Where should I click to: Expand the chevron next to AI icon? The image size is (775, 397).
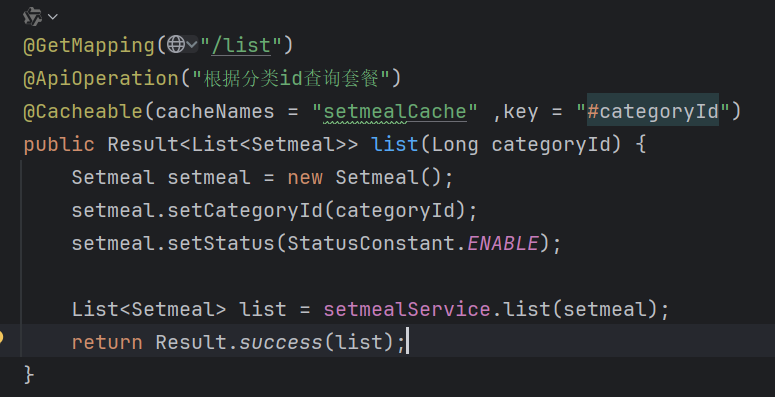[53, 17]
